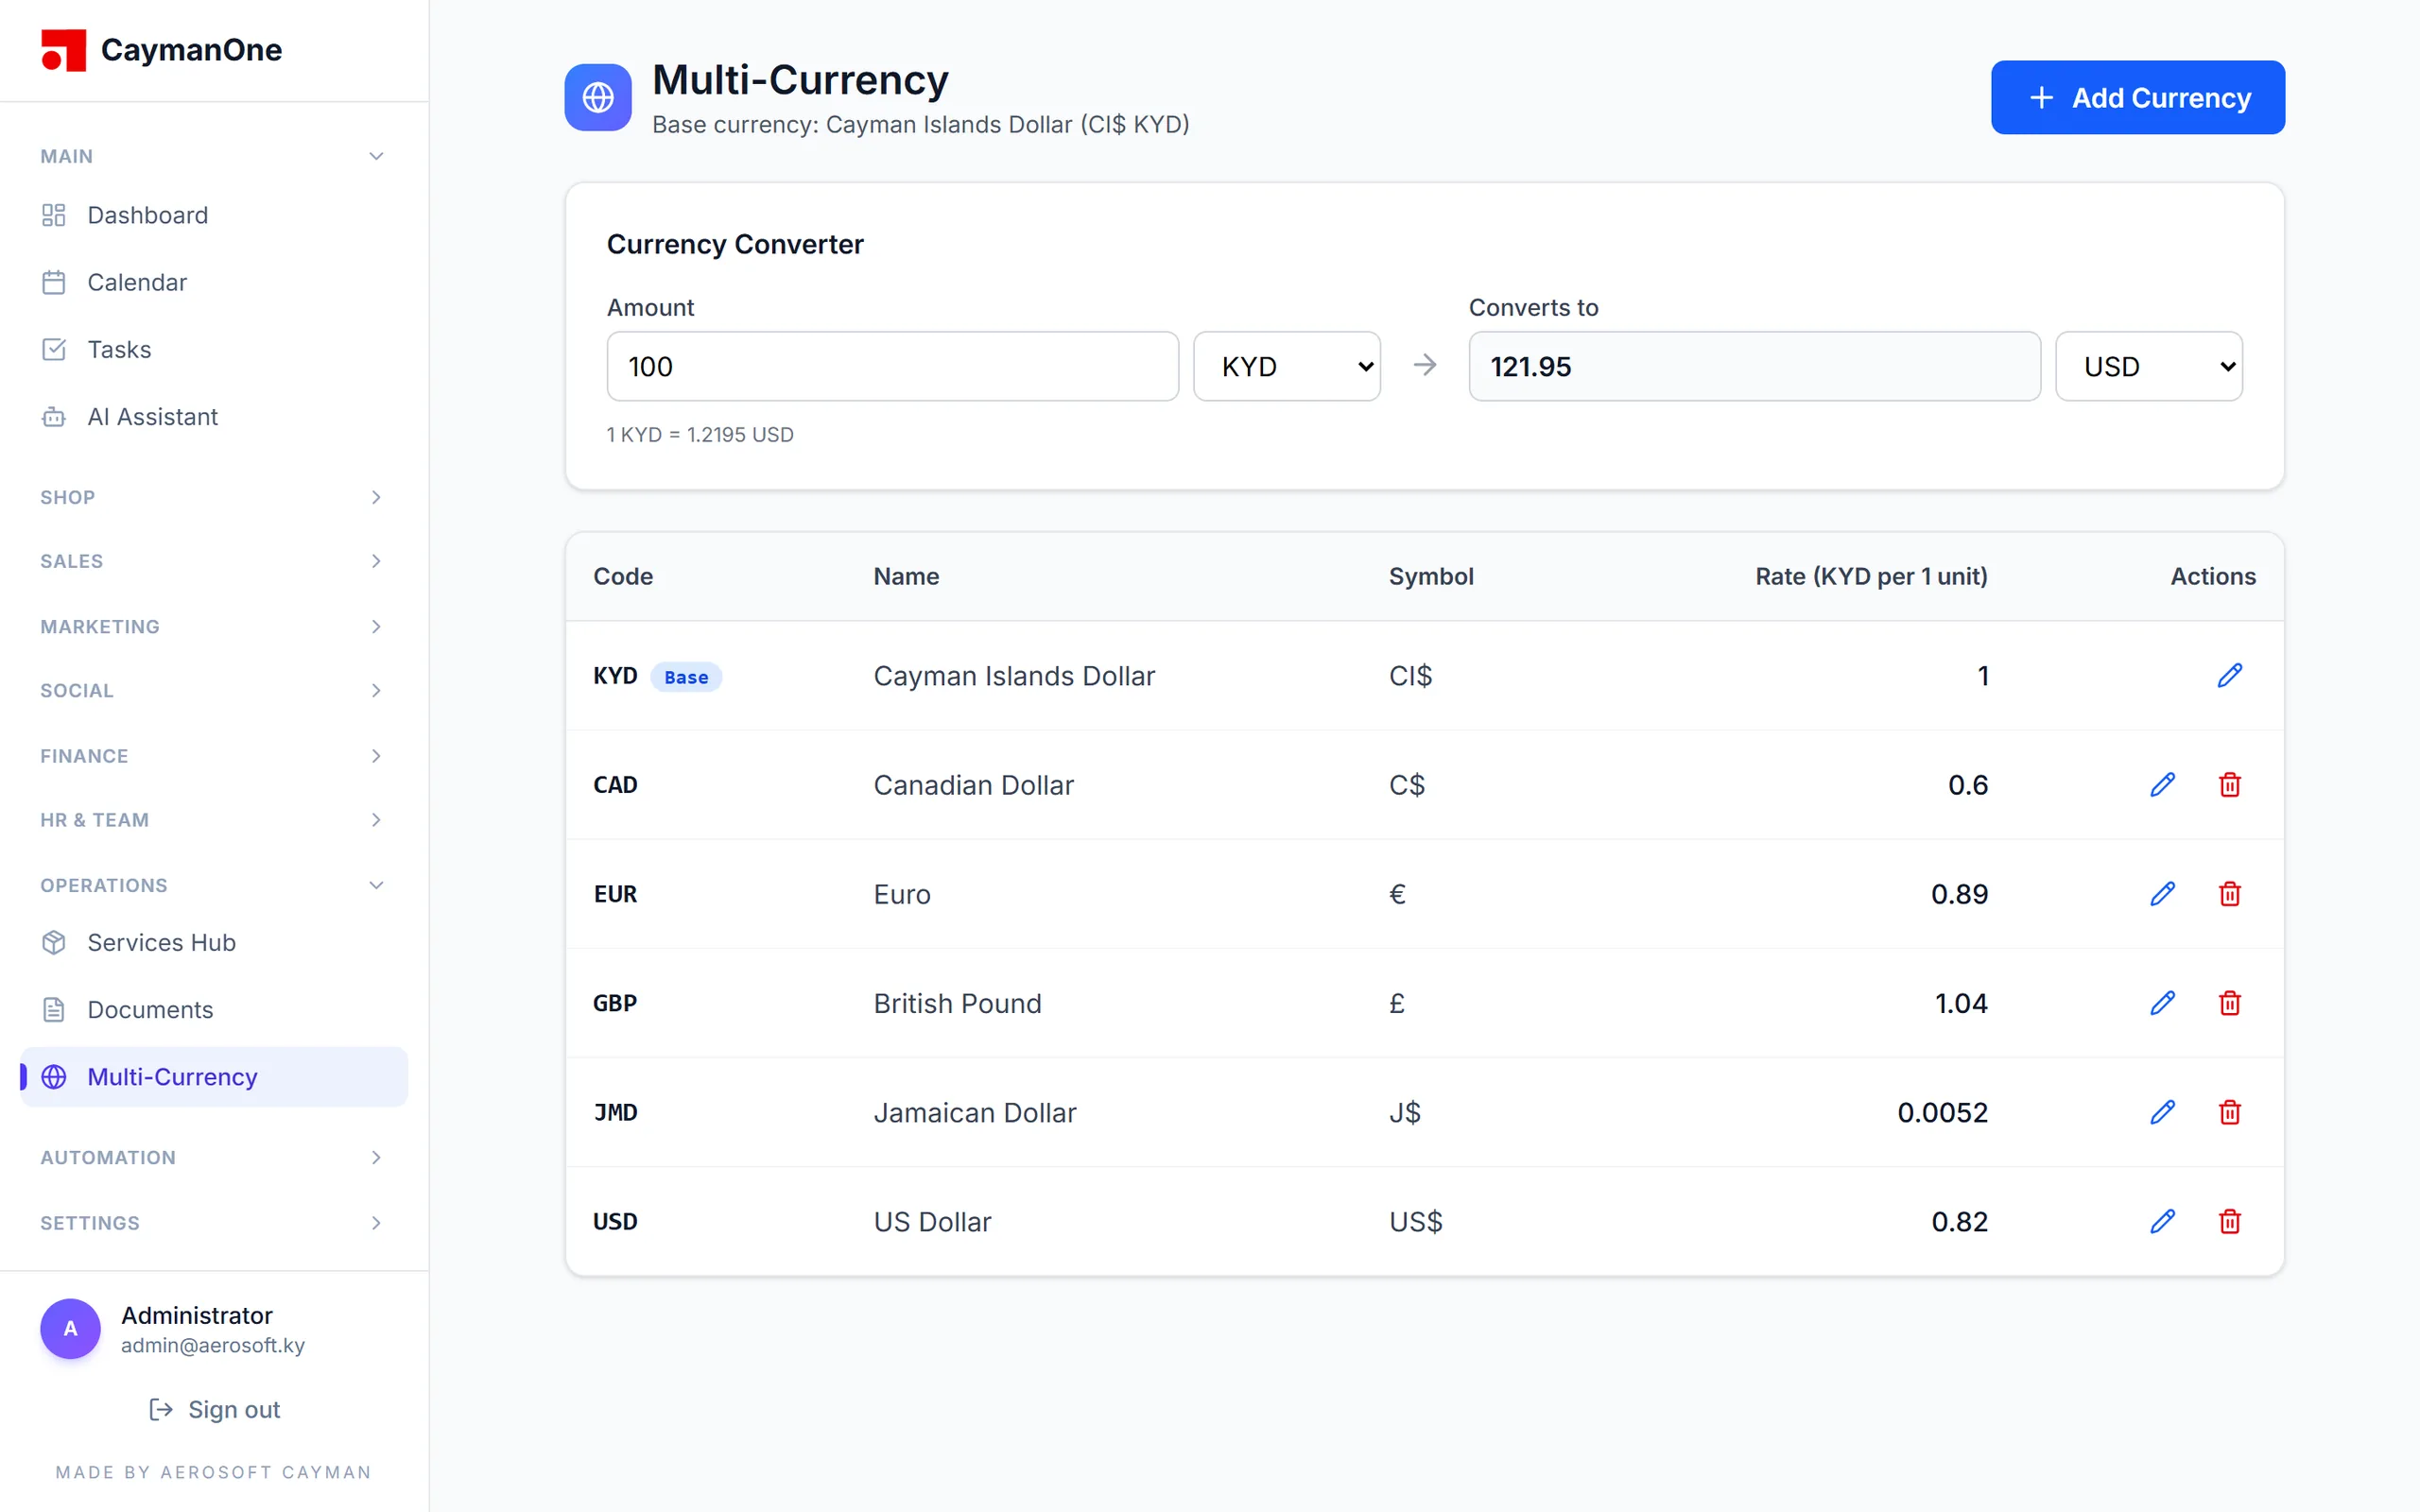Click the Rate (KYD per 1 unit) header
Viewport: 2420px width, 1512px height.
click(1871, 576)
